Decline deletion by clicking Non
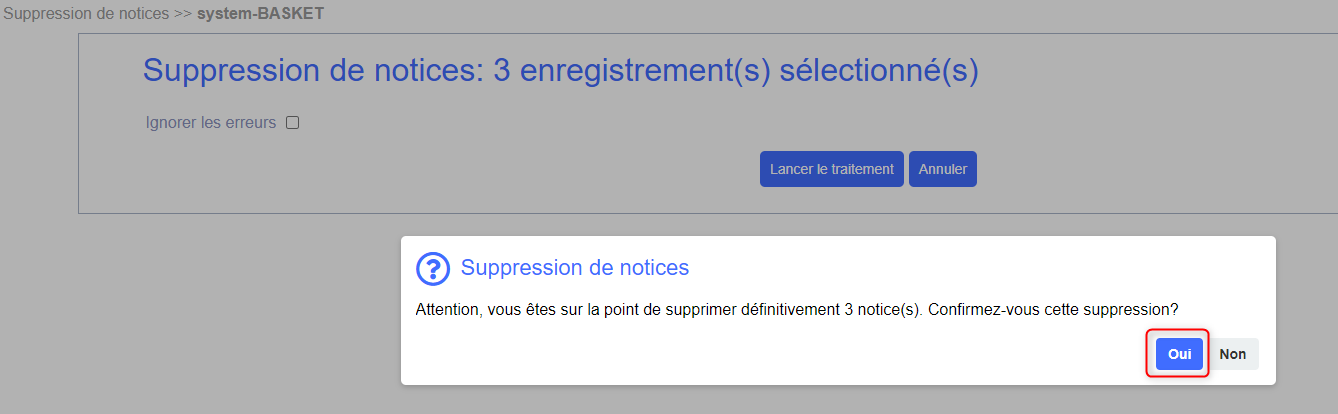 click(x=1233, y=354)
